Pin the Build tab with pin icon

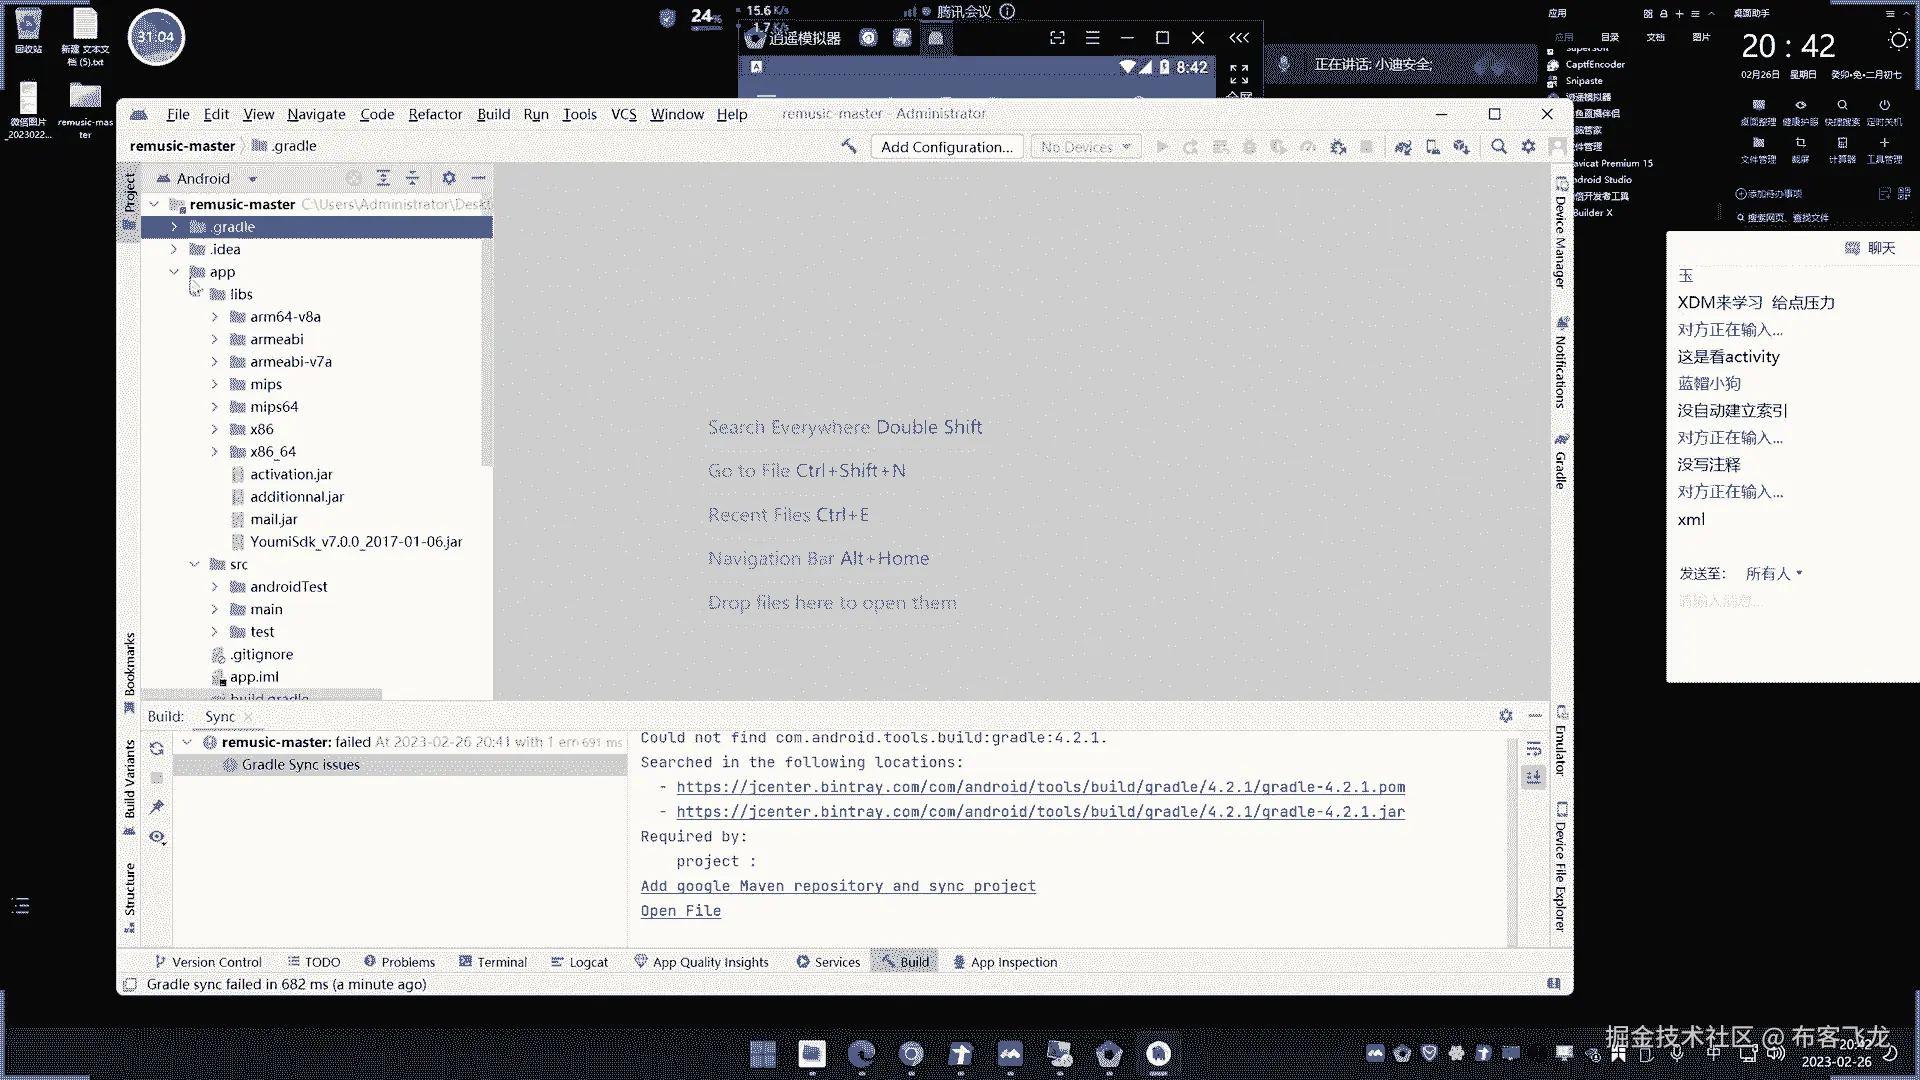(x=157, y=807)
